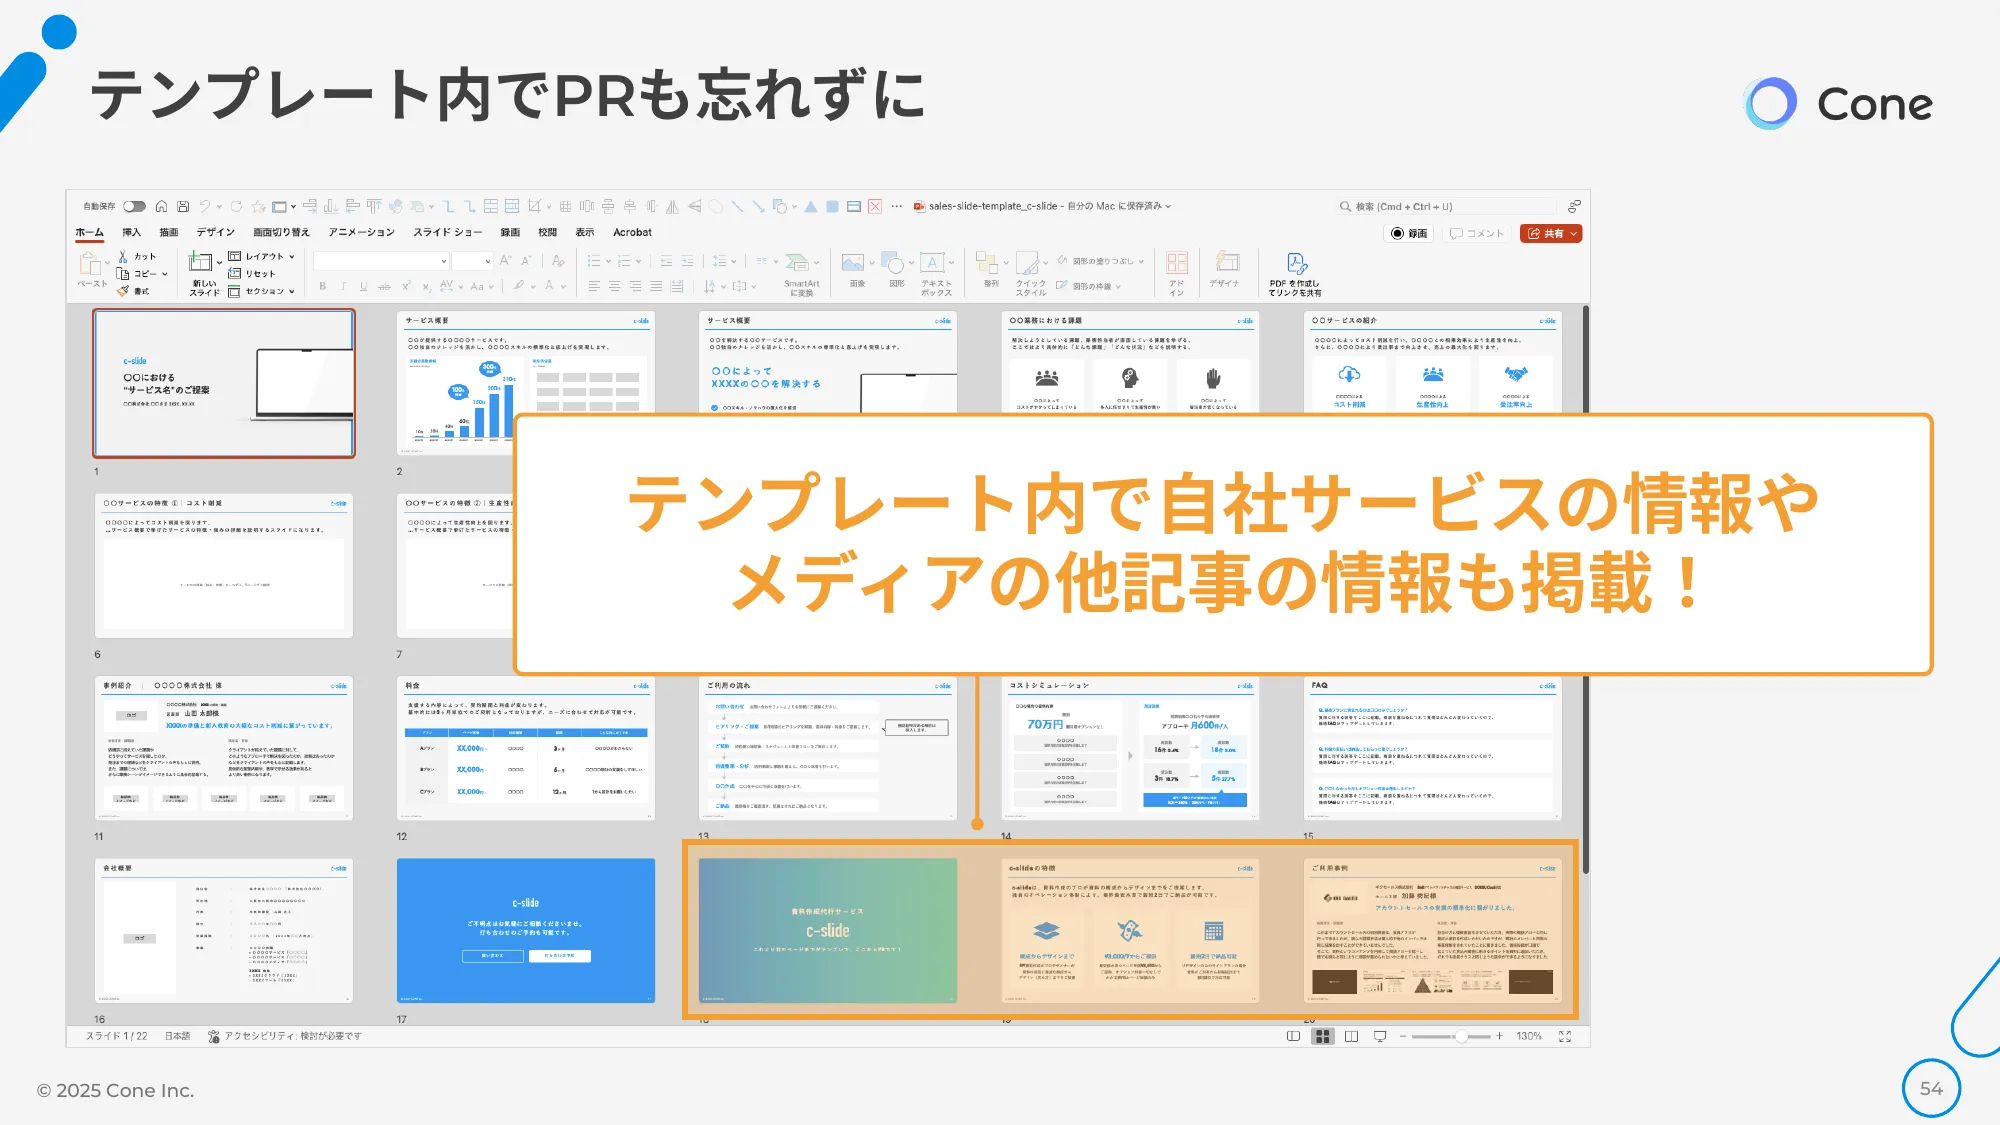Open the レイアウト dropdown
Viewport: 2000px width, 1125px height.
(262, 257)
